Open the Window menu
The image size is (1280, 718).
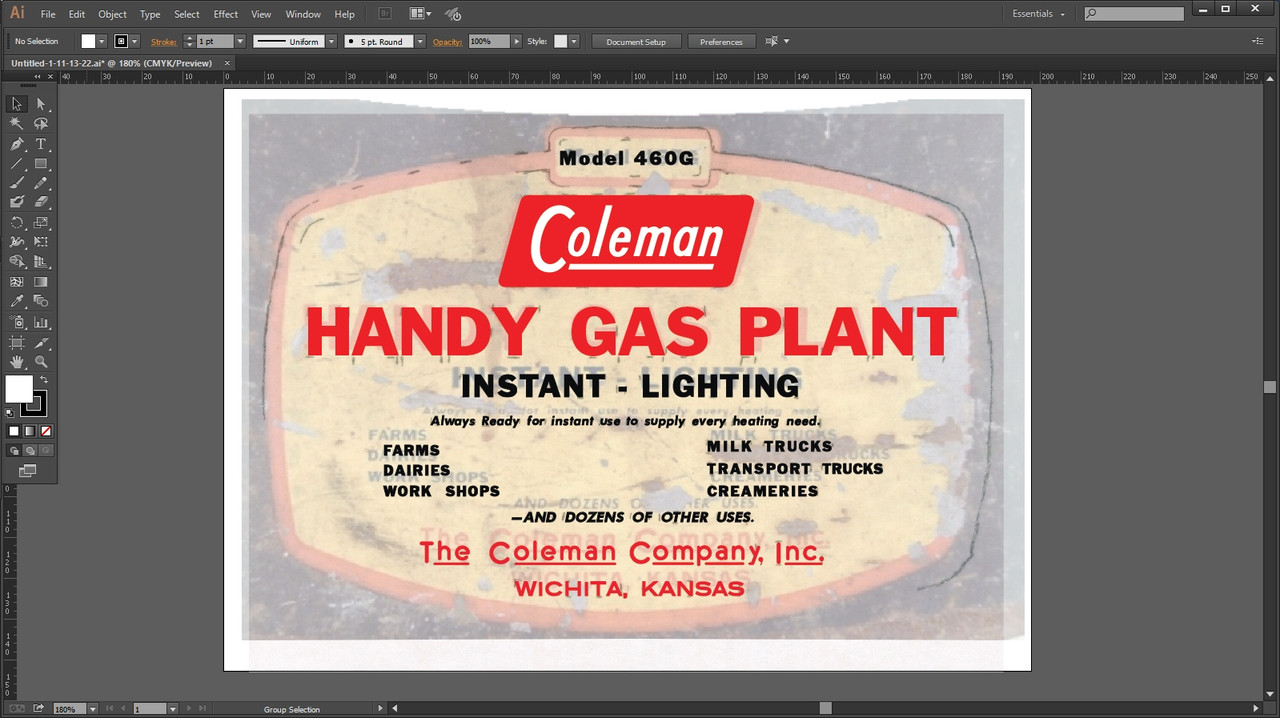[303, 14]
